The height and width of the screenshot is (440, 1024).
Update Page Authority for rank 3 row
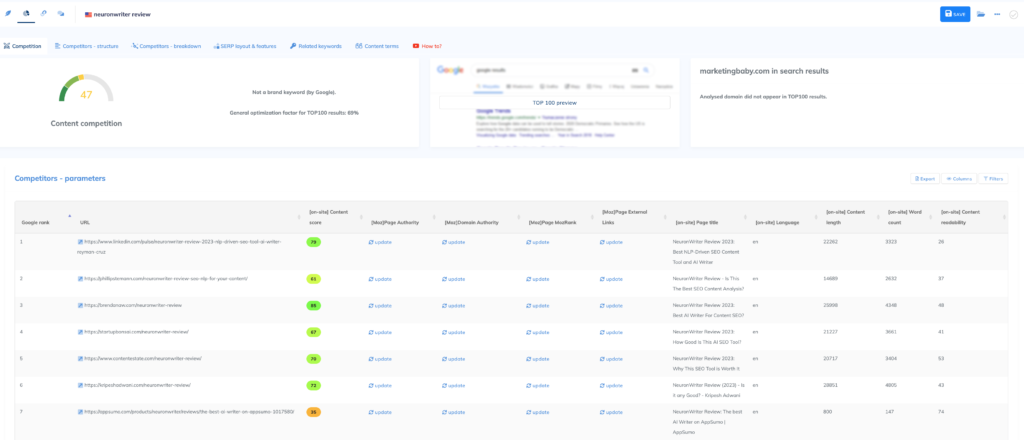click(x=380, y=306)
